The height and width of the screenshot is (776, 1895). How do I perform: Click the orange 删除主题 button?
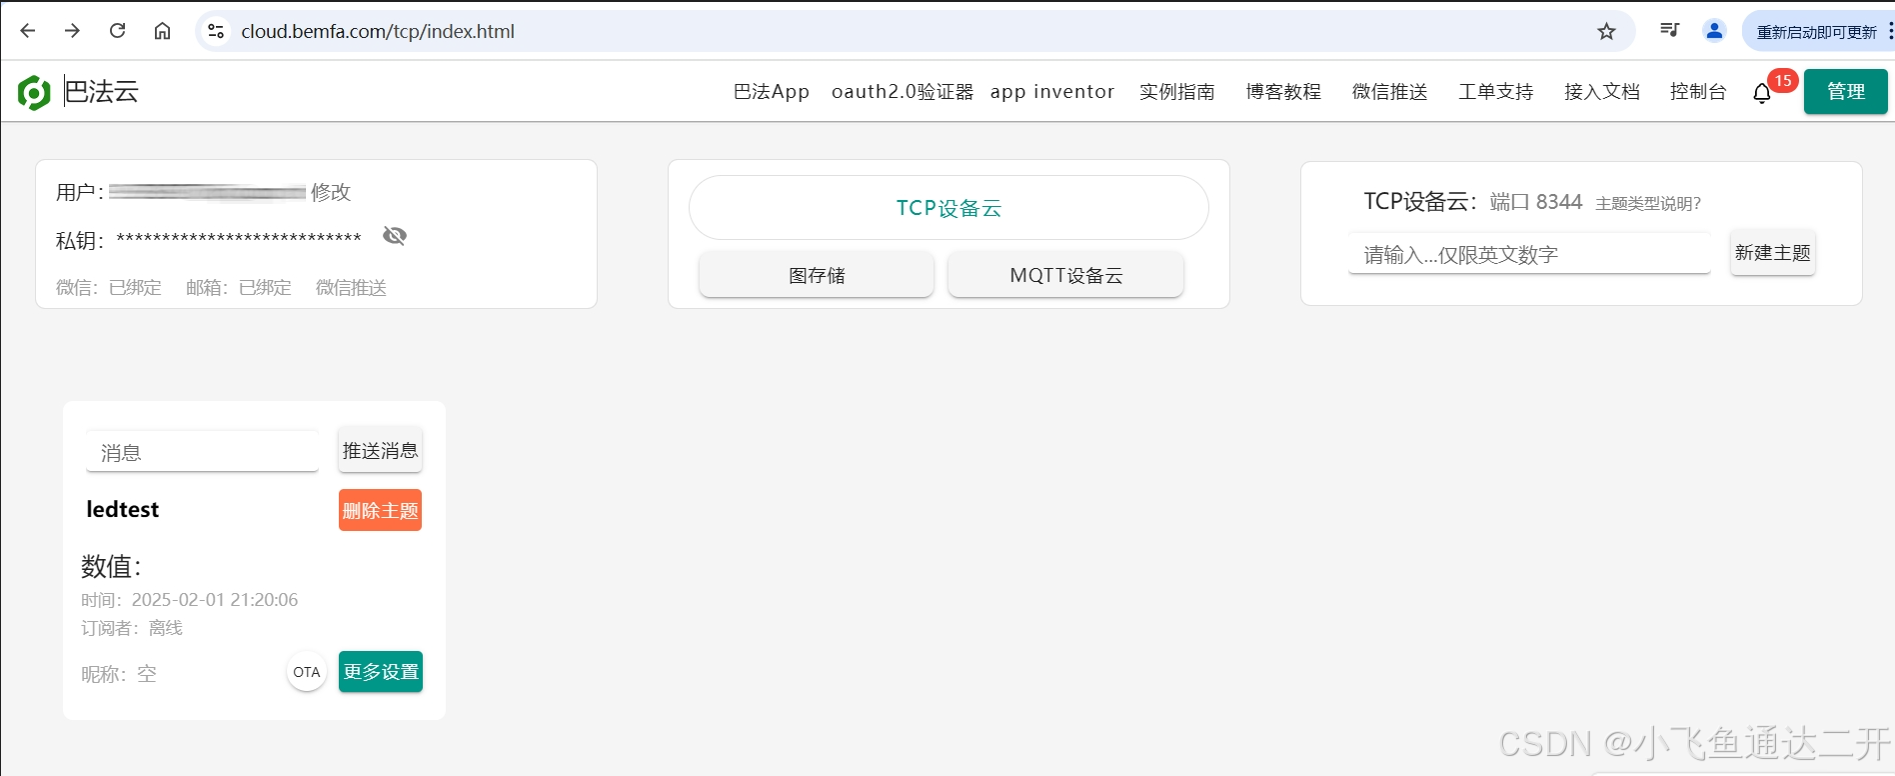pos(380,510)
